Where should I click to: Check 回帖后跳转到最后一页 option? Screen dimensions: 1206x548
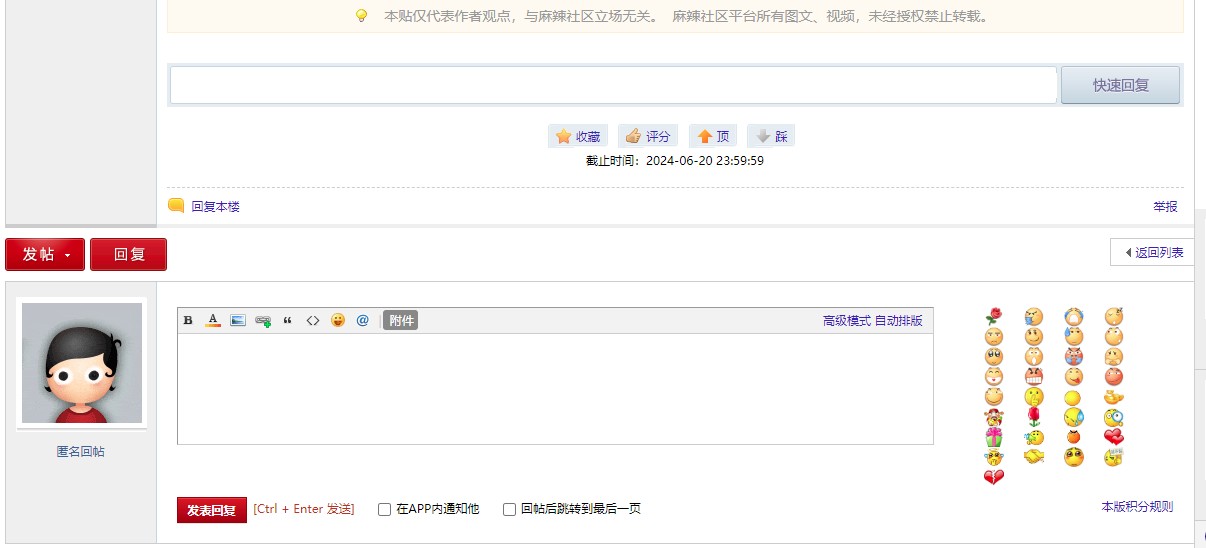click(x=509, y=509)
